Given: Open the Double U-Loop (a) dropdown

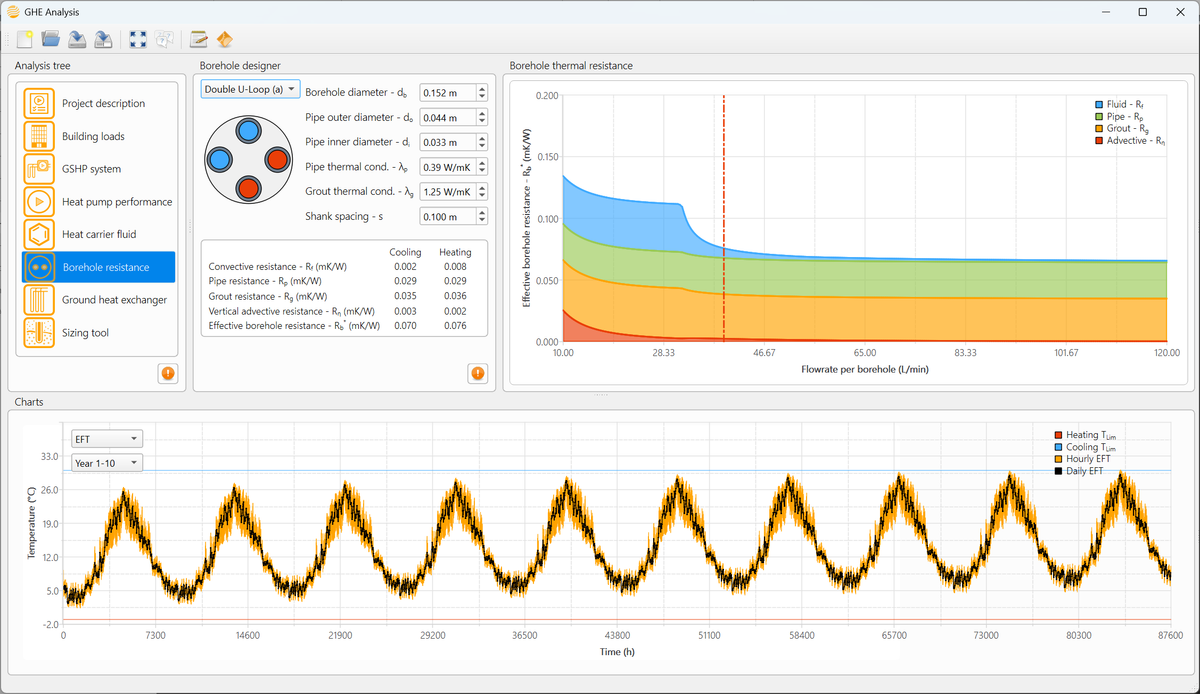Looking at the screenshot, I should point(250,89).
